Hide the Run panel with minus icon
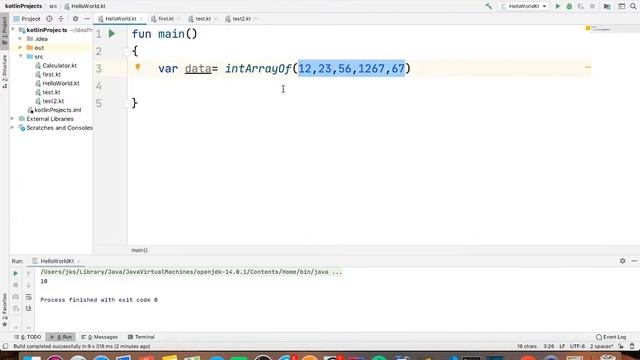This screenshot has width=640, height=360. 634,260
